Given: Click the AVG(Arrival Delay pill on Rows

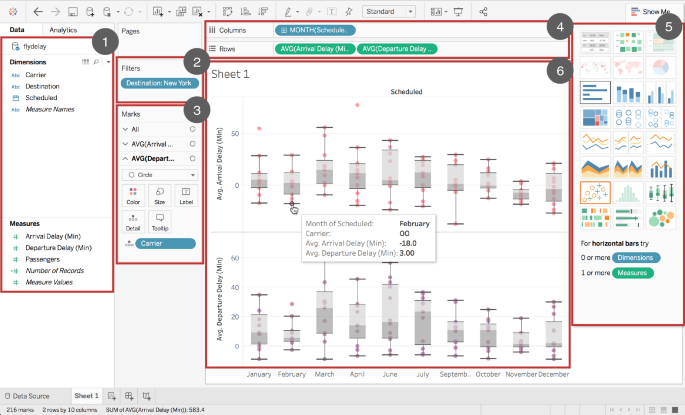Looking at the screenshot, I should click(315, 49).
